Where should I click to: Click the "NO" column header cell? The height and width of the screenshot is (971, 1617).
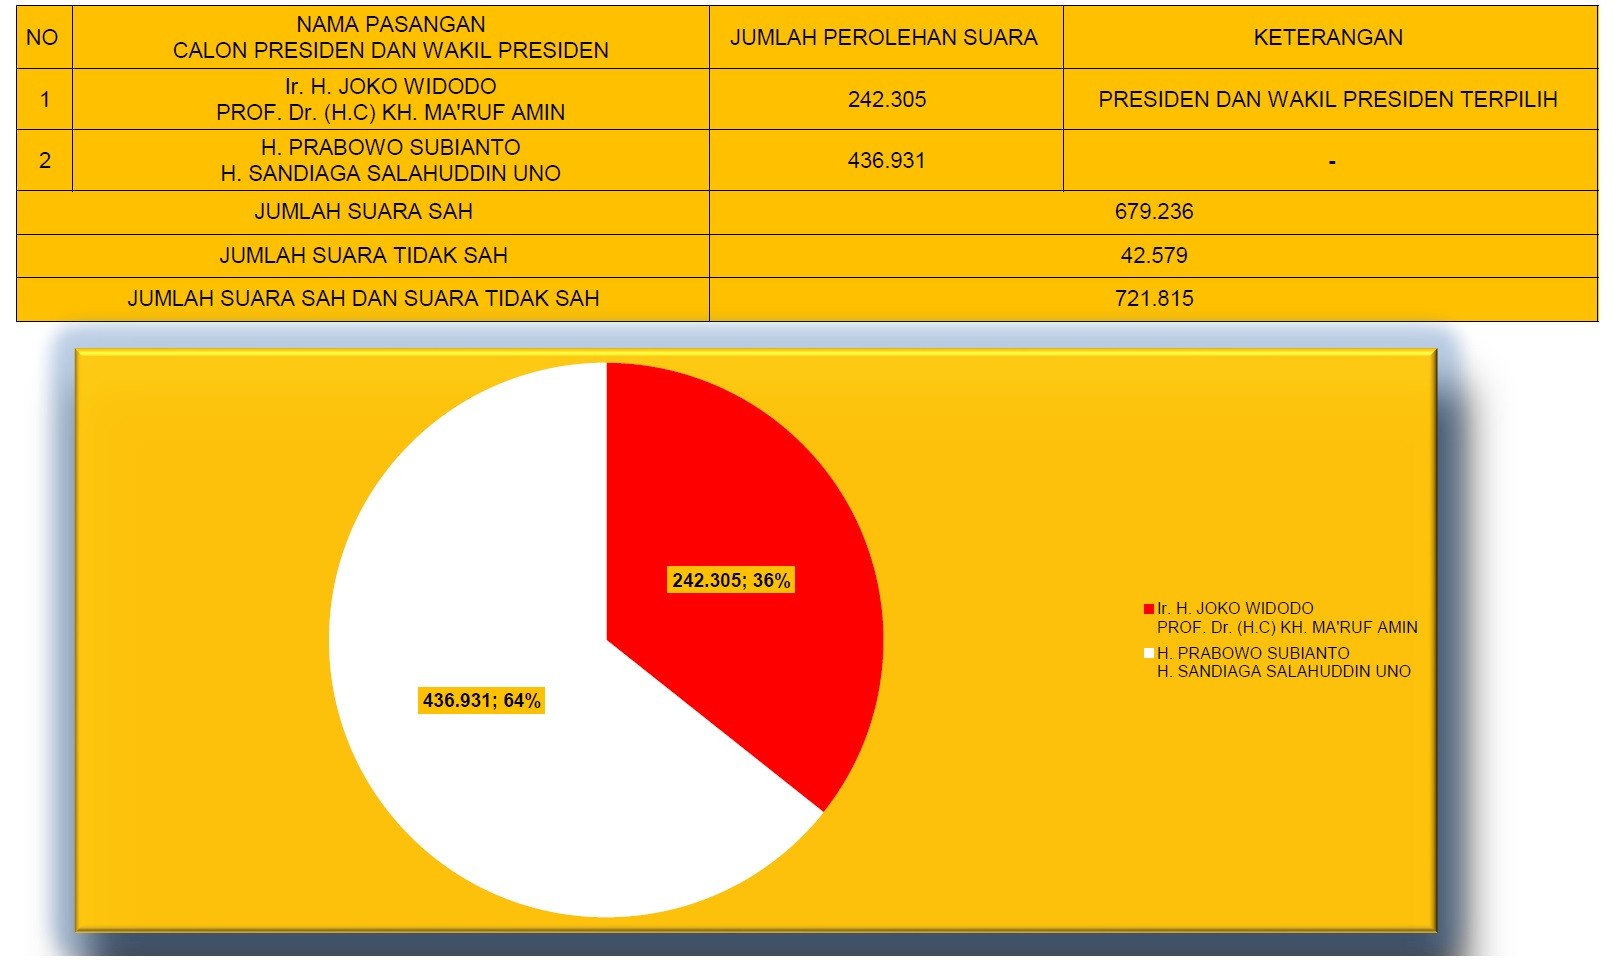(x=43, y=38)
